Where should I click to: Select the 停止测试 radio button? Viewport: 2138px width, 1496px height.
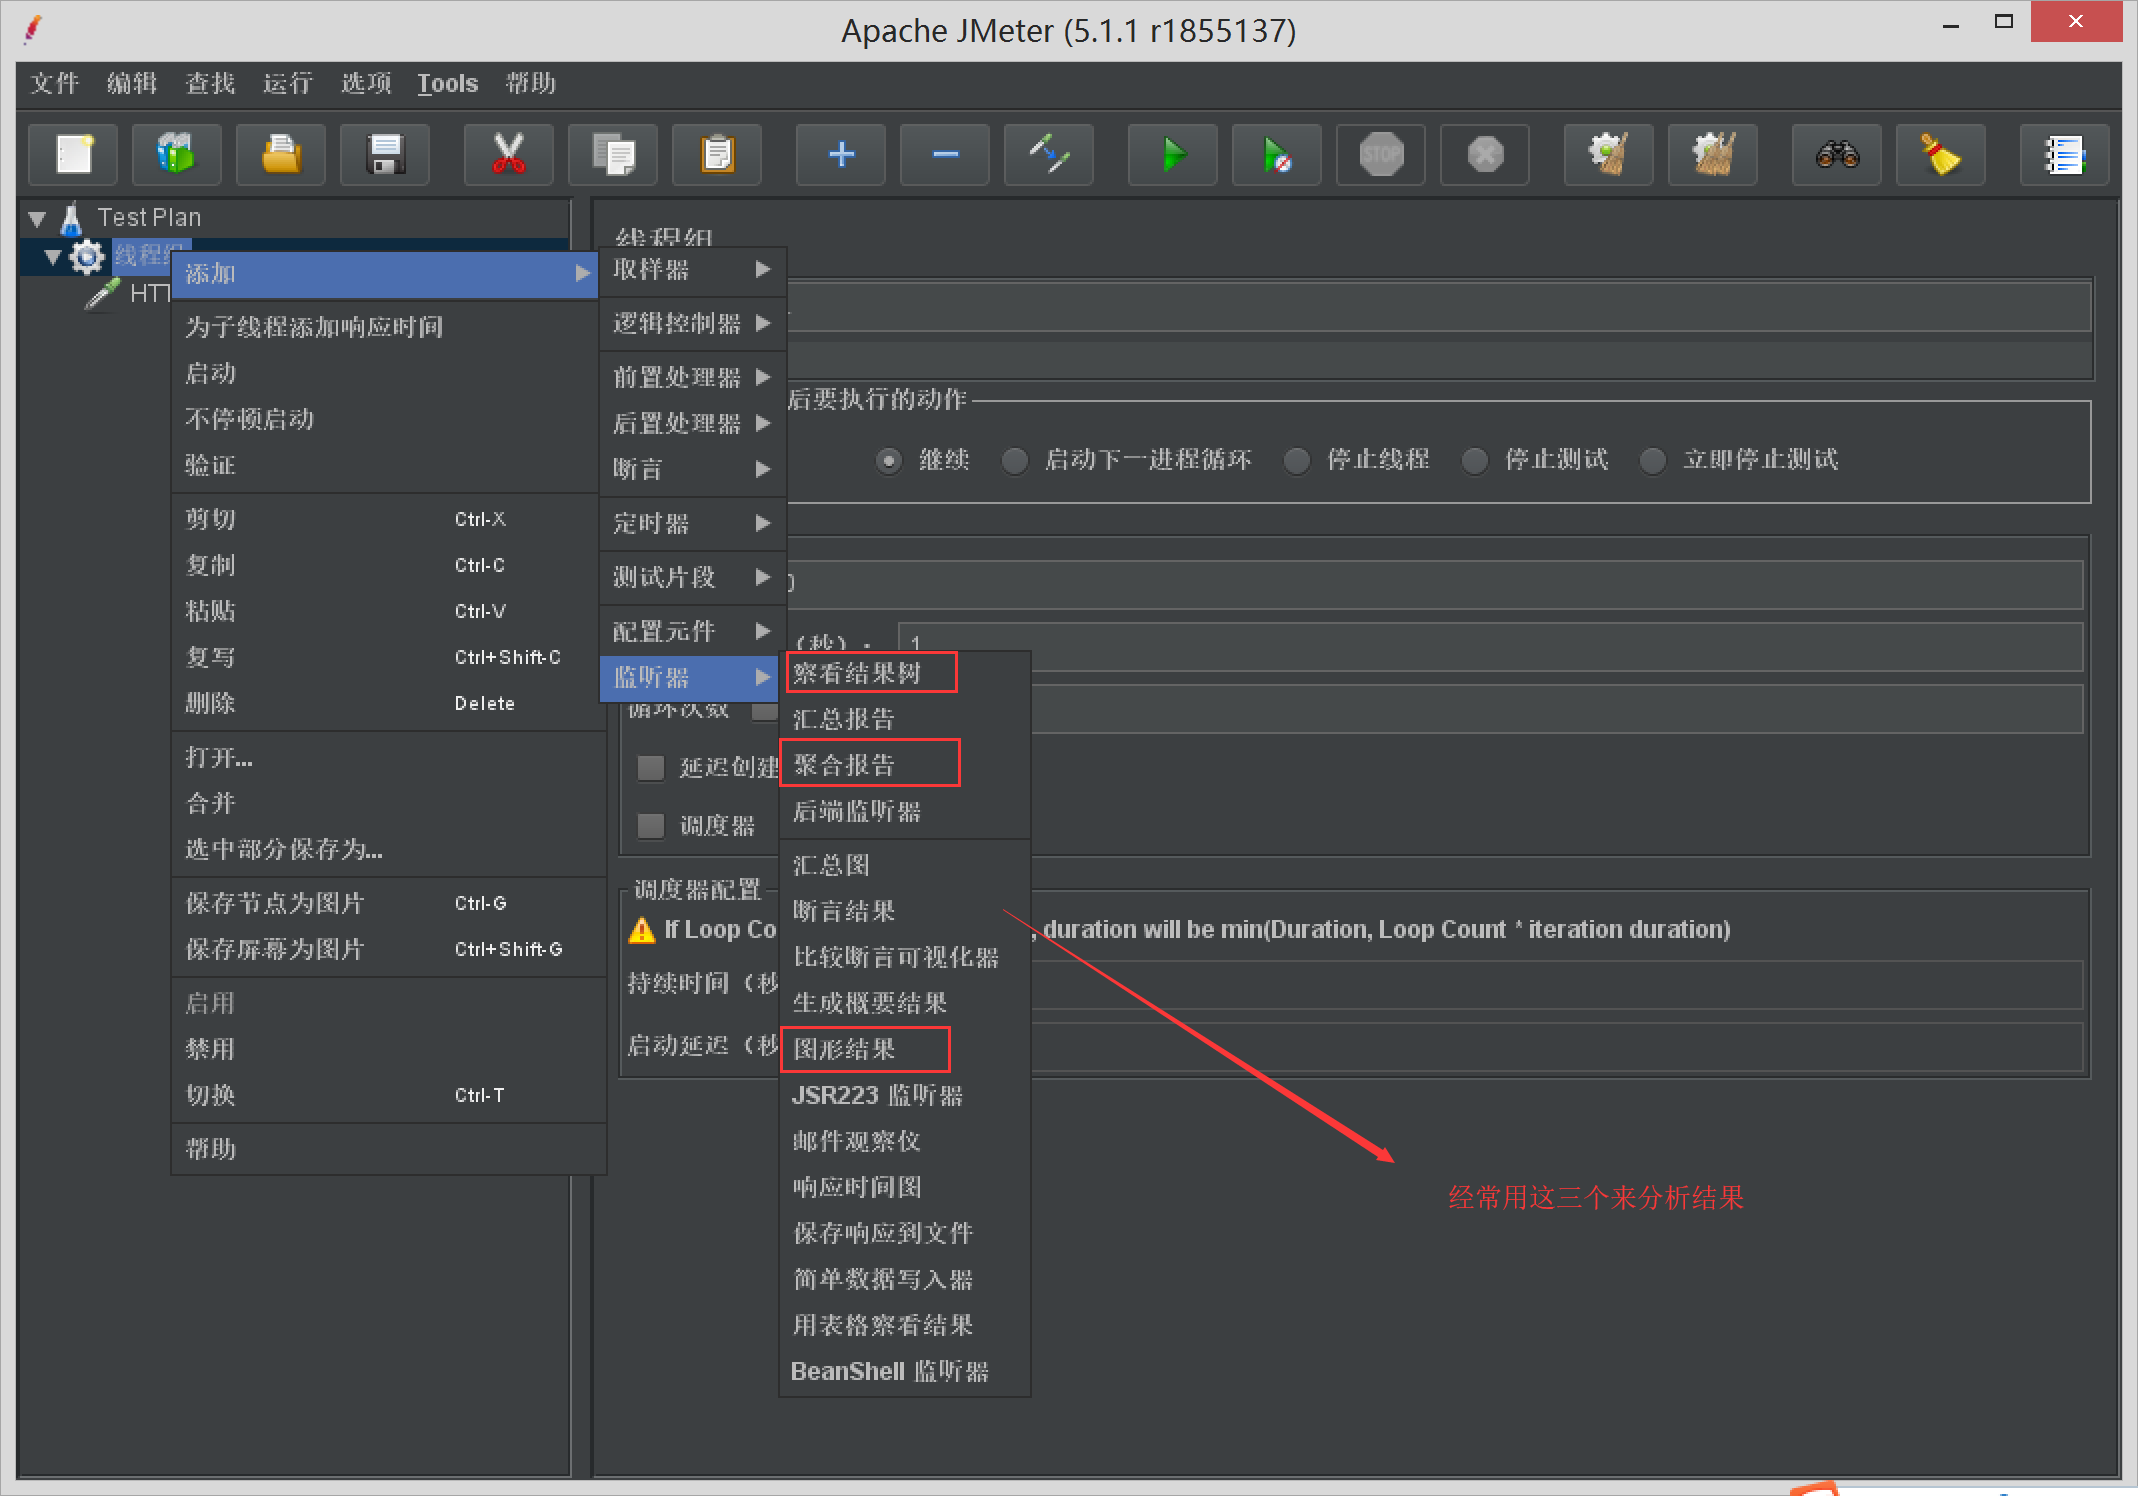[x=1475, y=461]
